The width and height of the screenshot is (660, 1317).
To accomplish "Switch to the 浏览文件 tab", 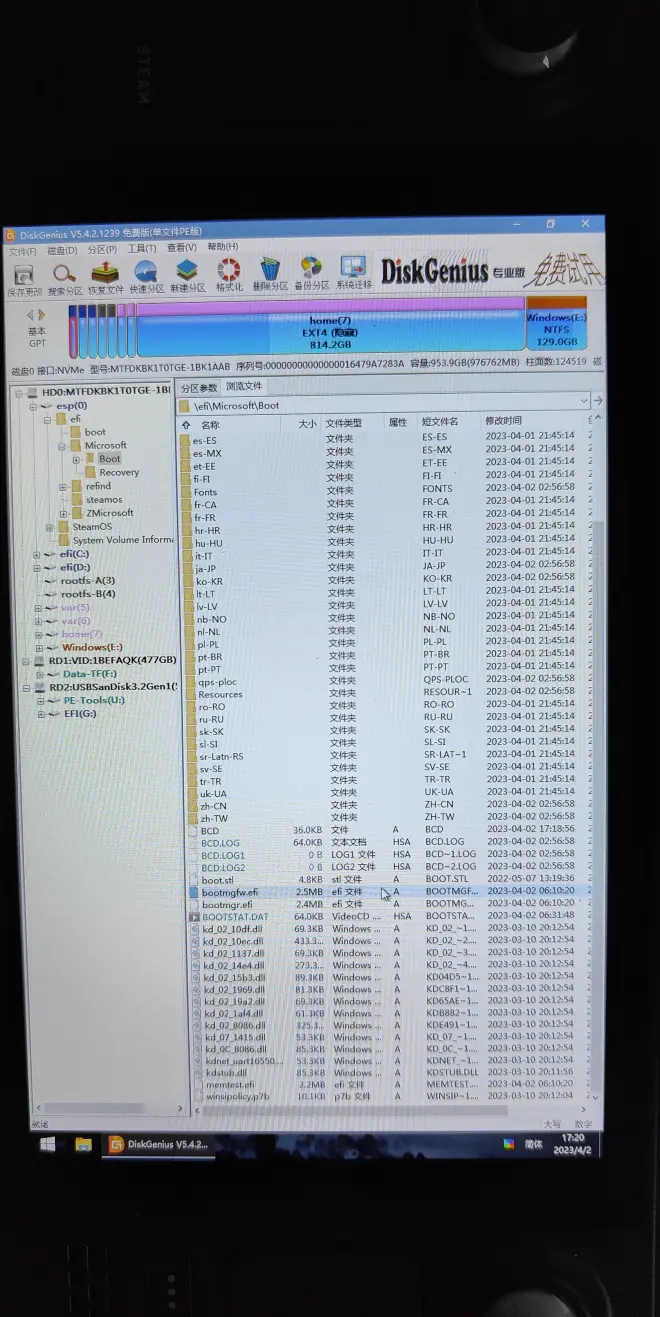I will point(244,386).
